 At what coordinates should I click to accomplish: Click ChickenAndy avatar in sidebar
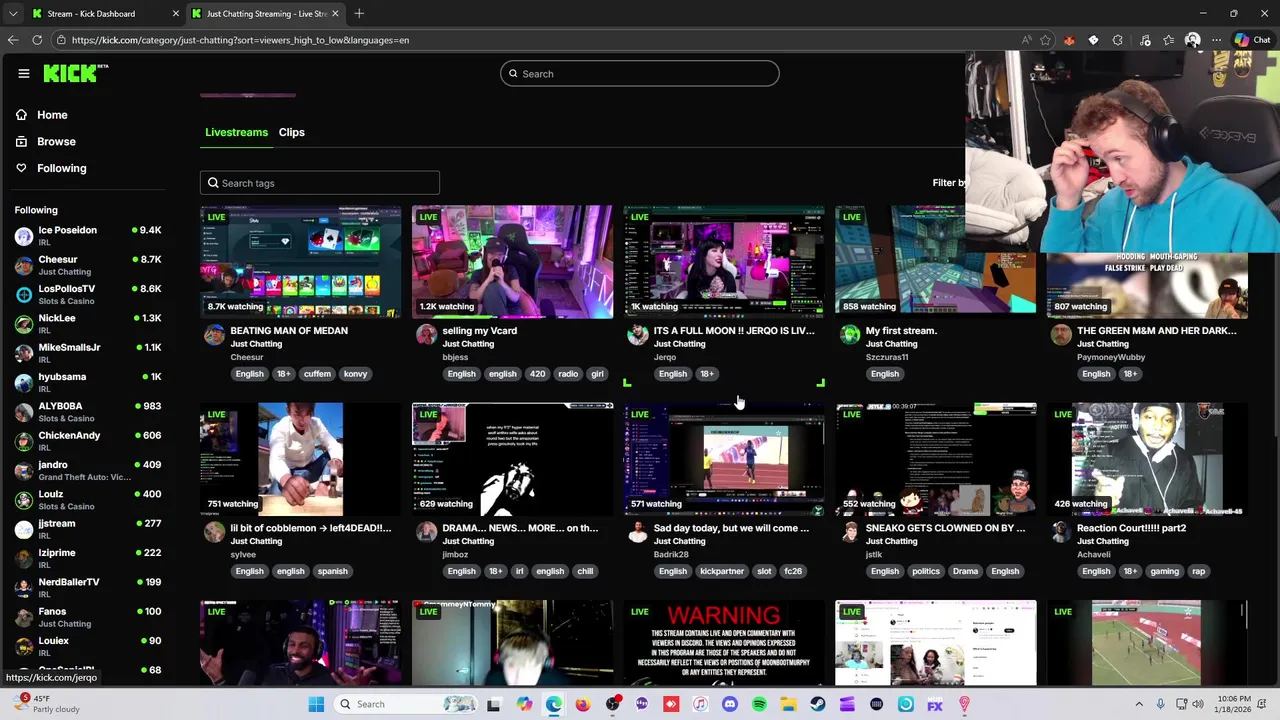point(24,441)
